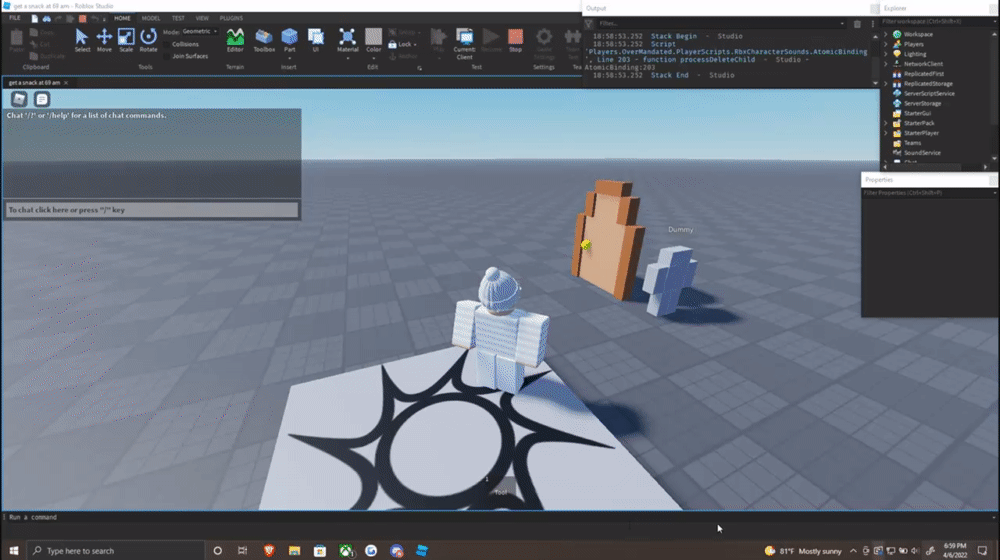Select the 'get a snack at 69 am' document tab
Image resolution: width=1000 pixels, height=560 pixels.
[34, 83]
